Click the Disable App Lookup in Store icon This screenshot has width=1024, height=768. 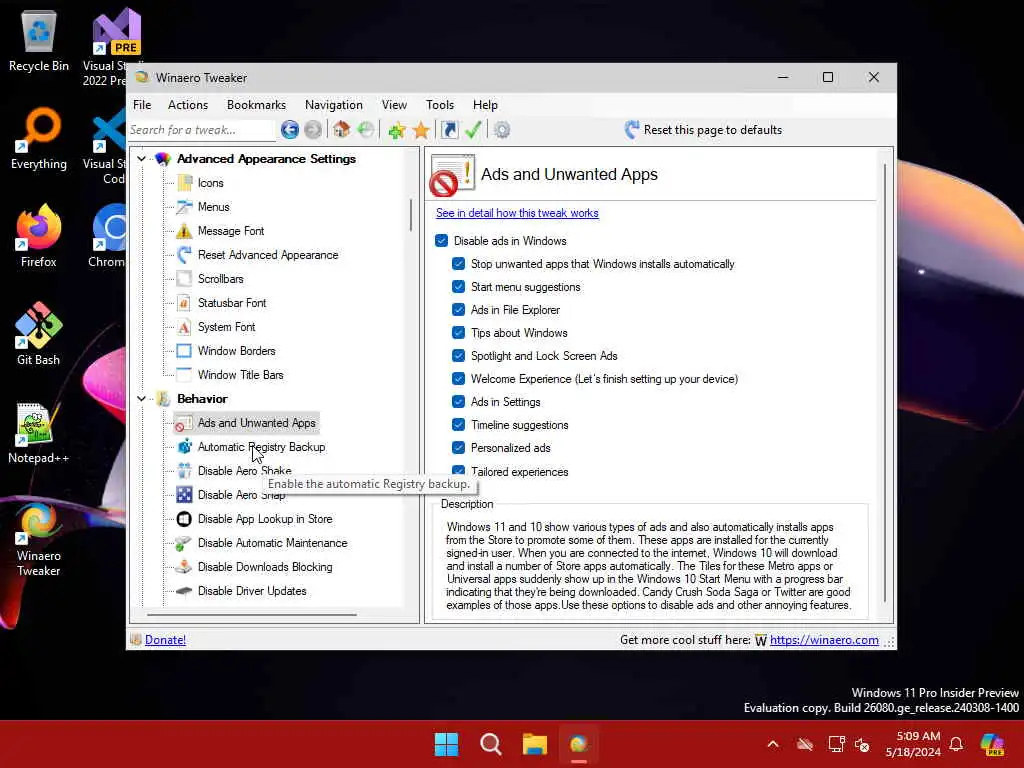185,519
